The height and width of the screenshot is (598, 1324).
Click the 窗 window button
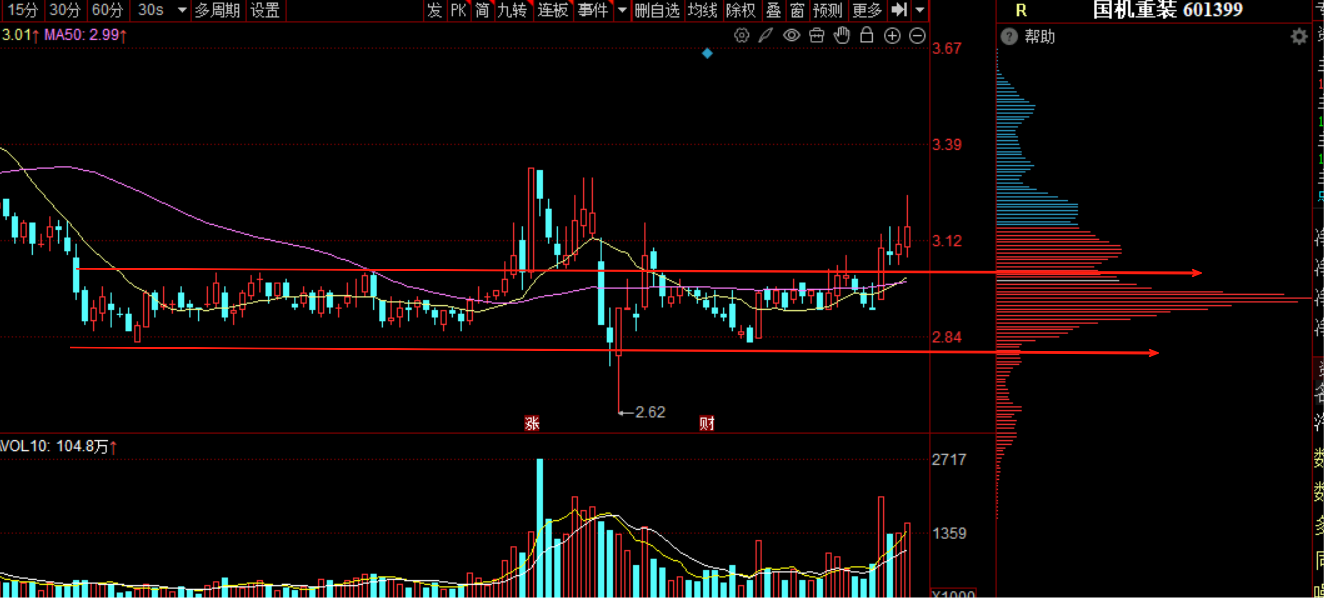pos(797,10)
